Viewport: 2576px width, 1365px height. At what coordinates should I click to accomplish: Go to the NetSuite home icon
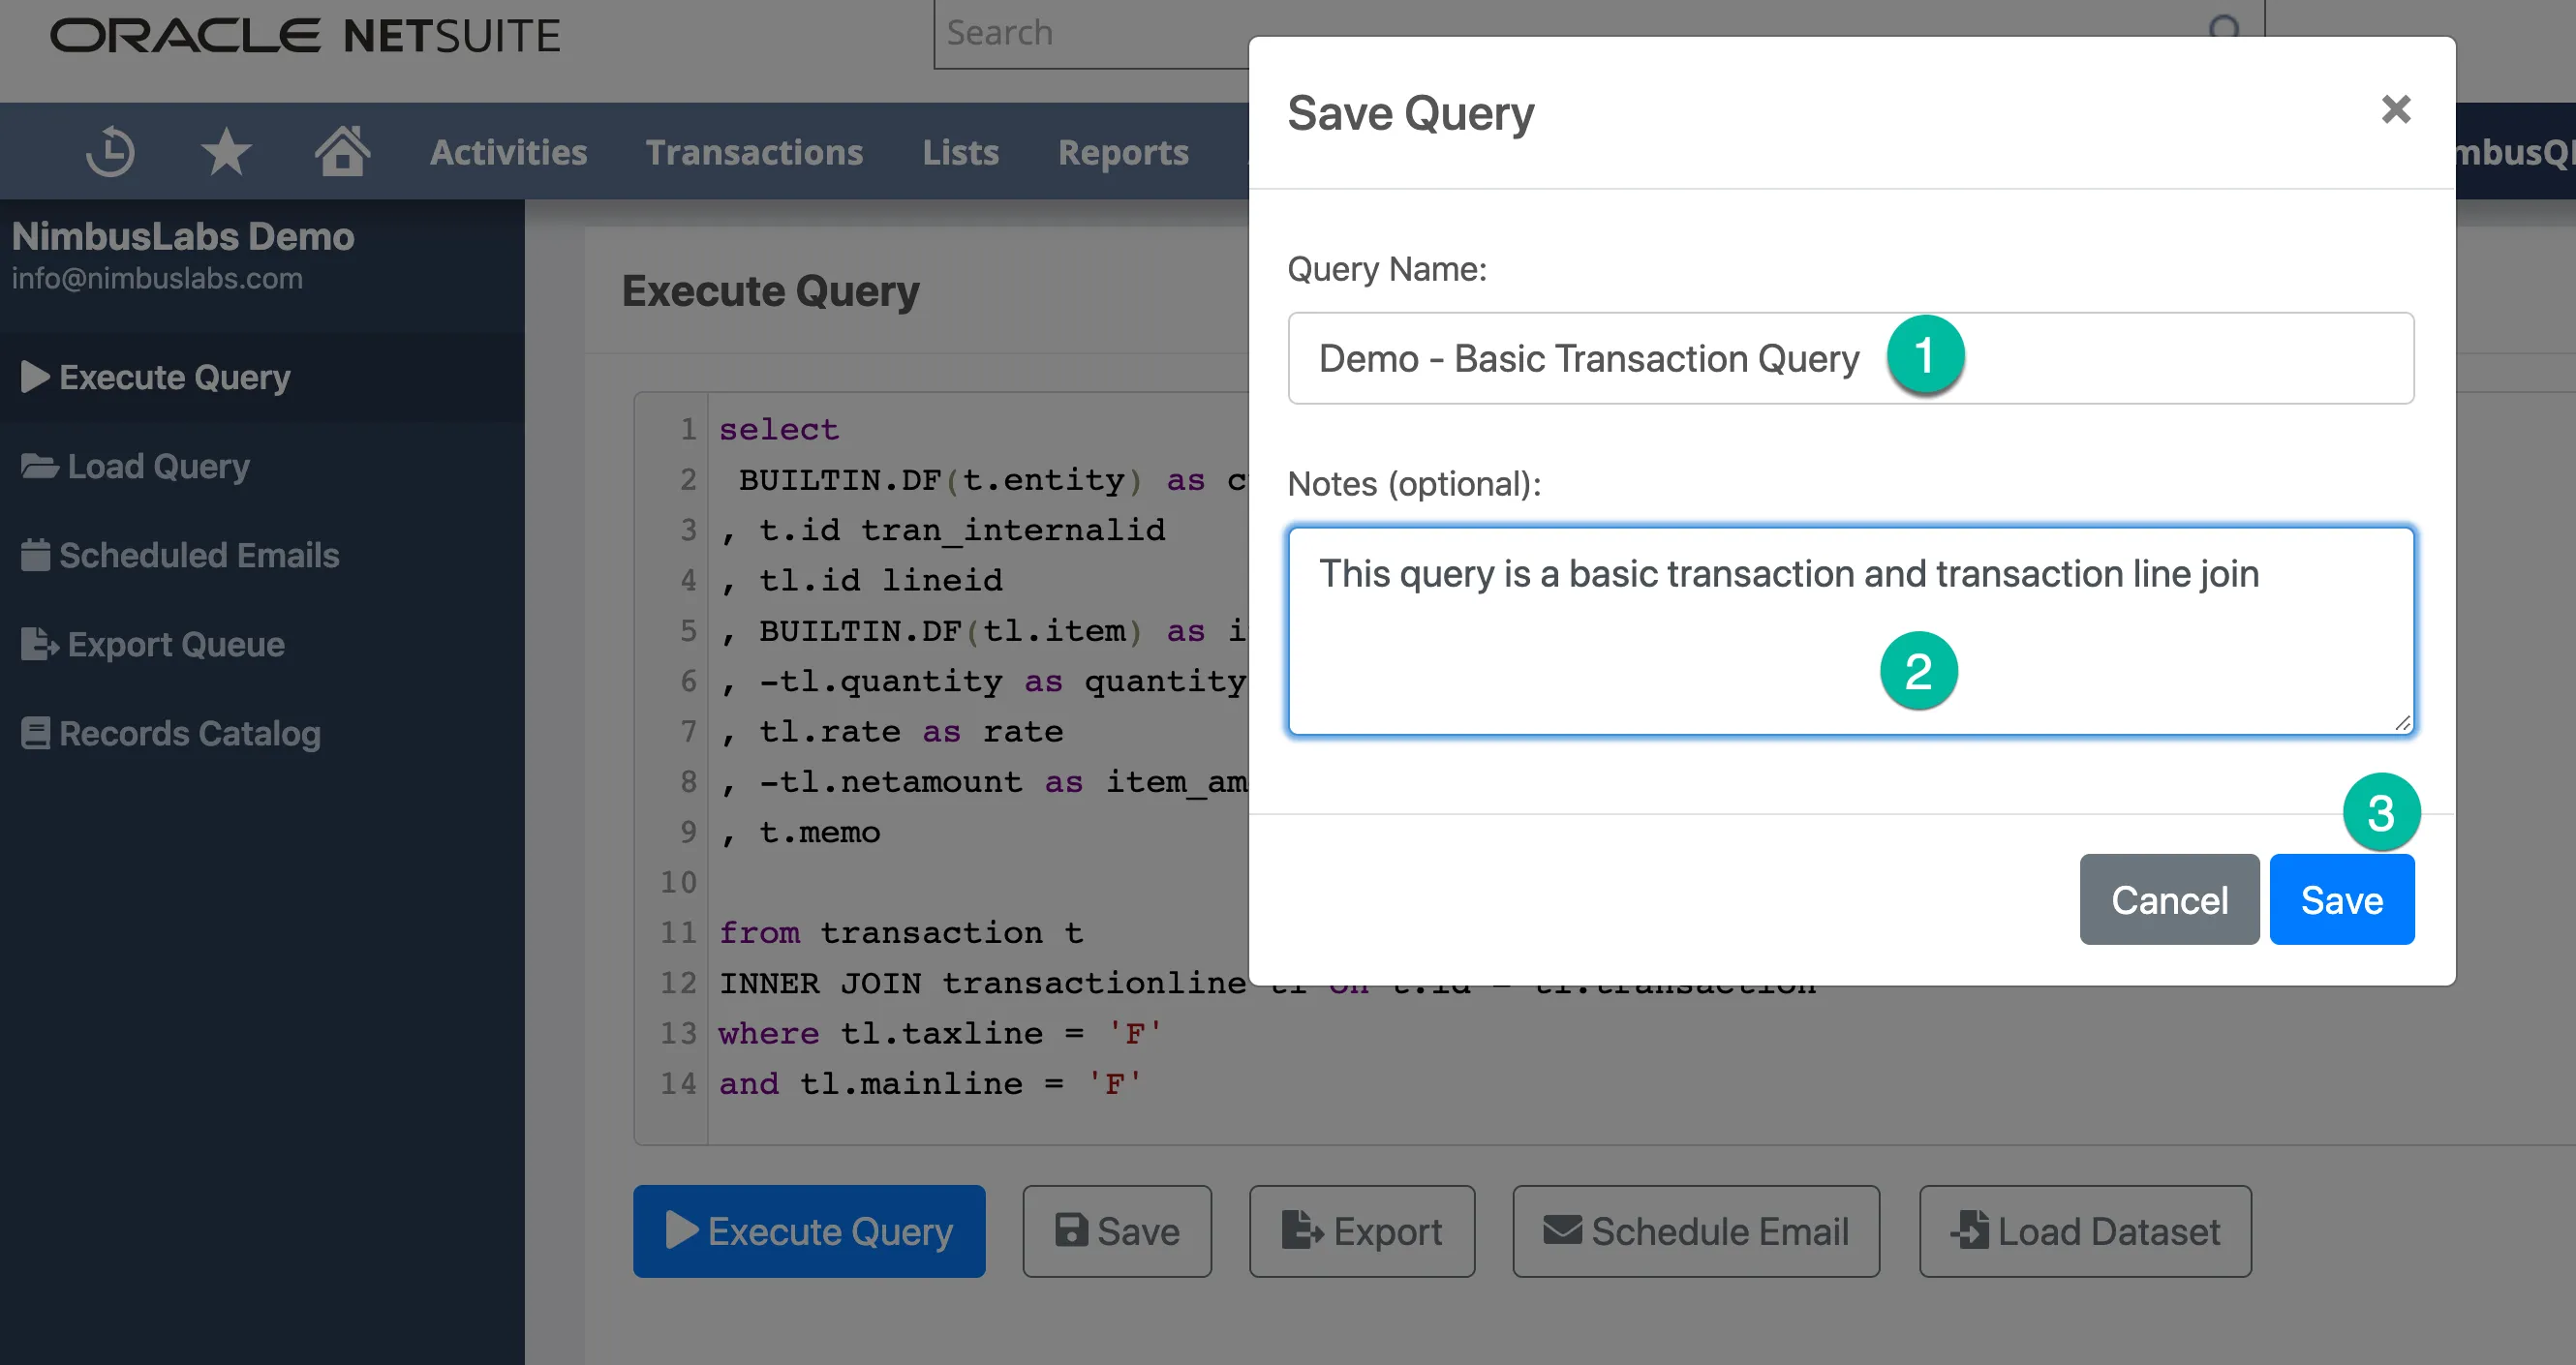coord(342,151)
